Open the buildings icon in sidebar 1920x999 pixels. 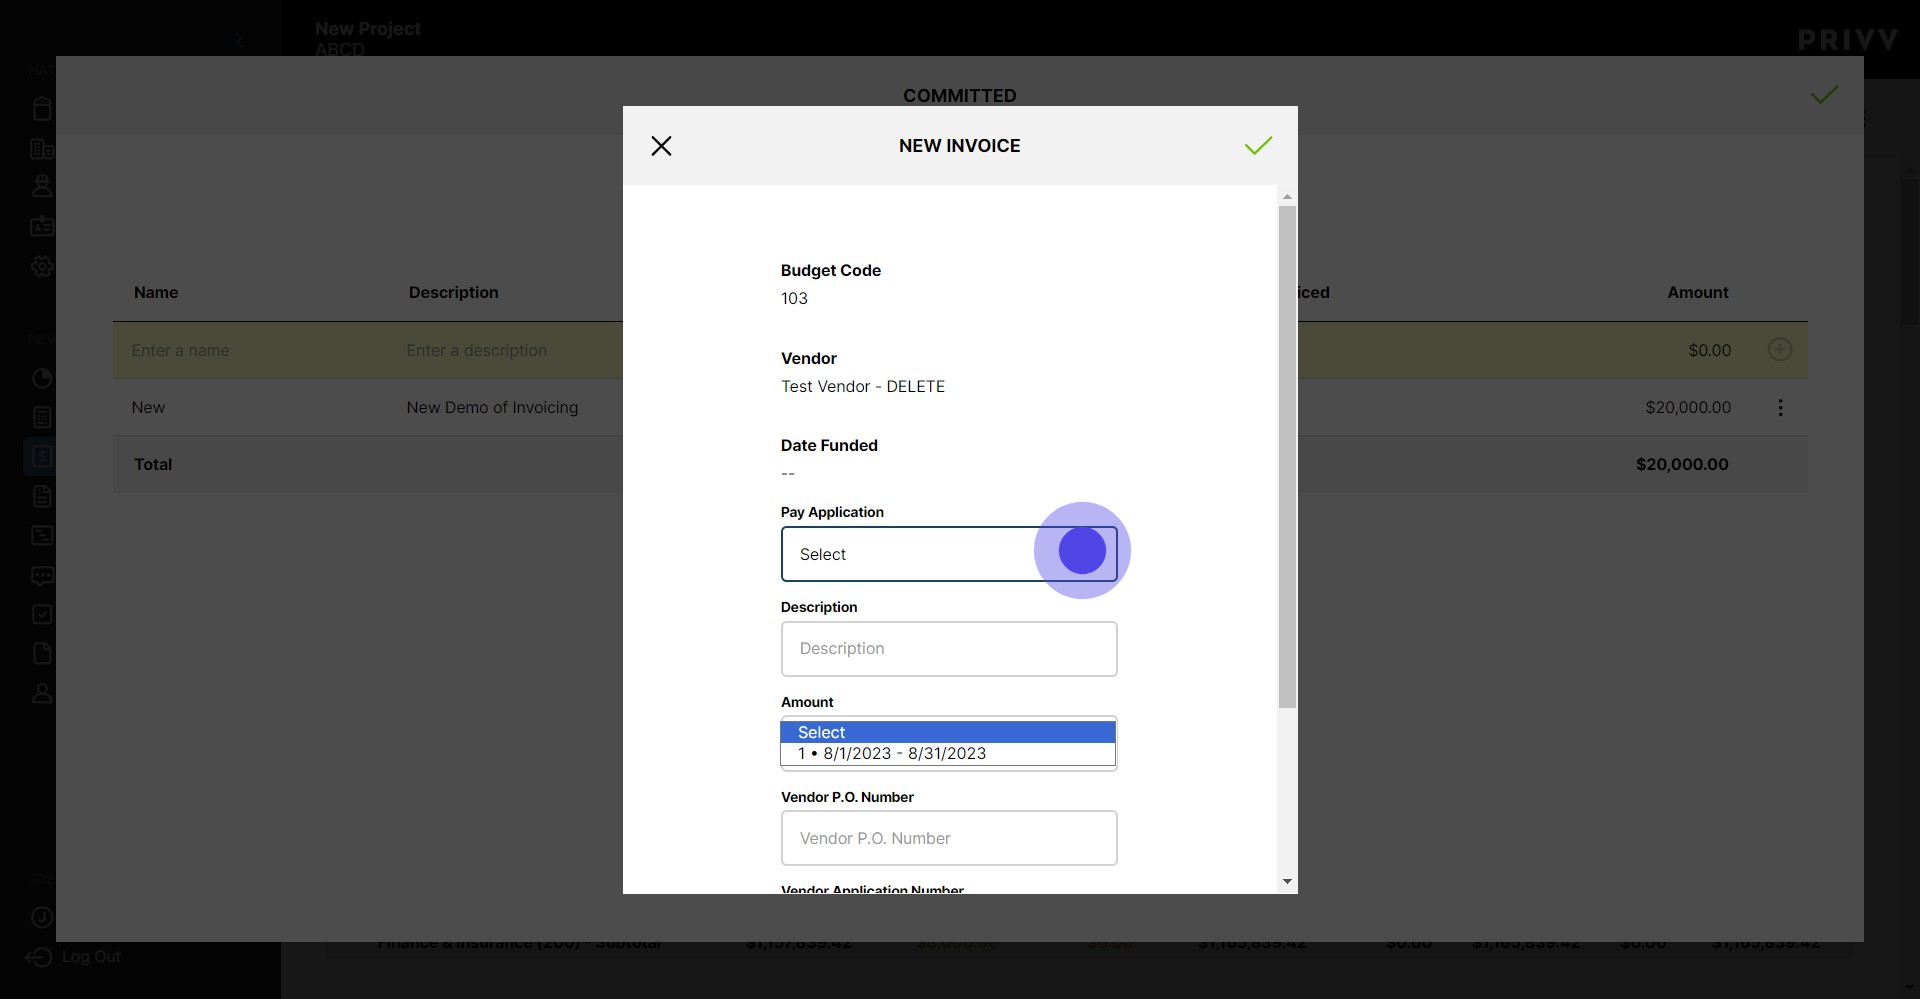42,149
